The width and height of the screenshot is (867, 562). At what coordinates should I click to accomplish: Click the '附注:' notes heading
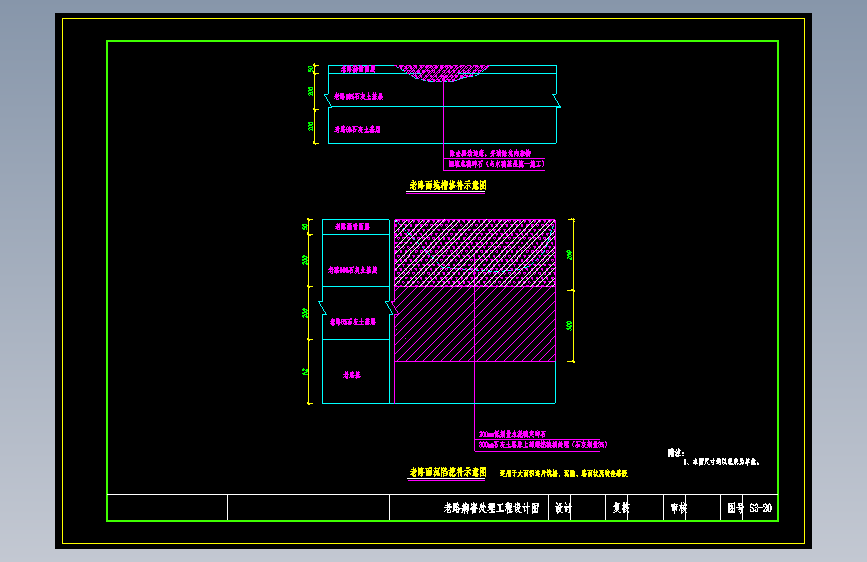click(676, 453)
